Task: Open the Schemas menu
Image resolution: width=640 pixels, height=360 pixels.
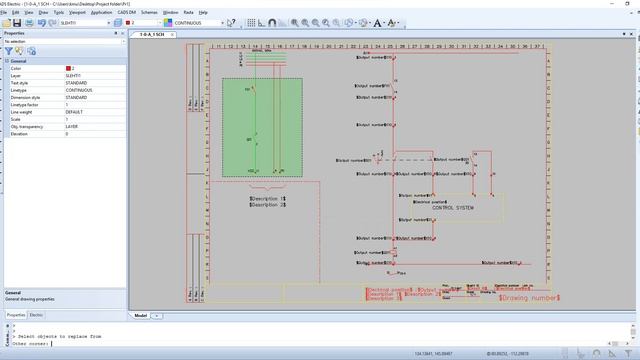Action: click(x=149, y=13)
